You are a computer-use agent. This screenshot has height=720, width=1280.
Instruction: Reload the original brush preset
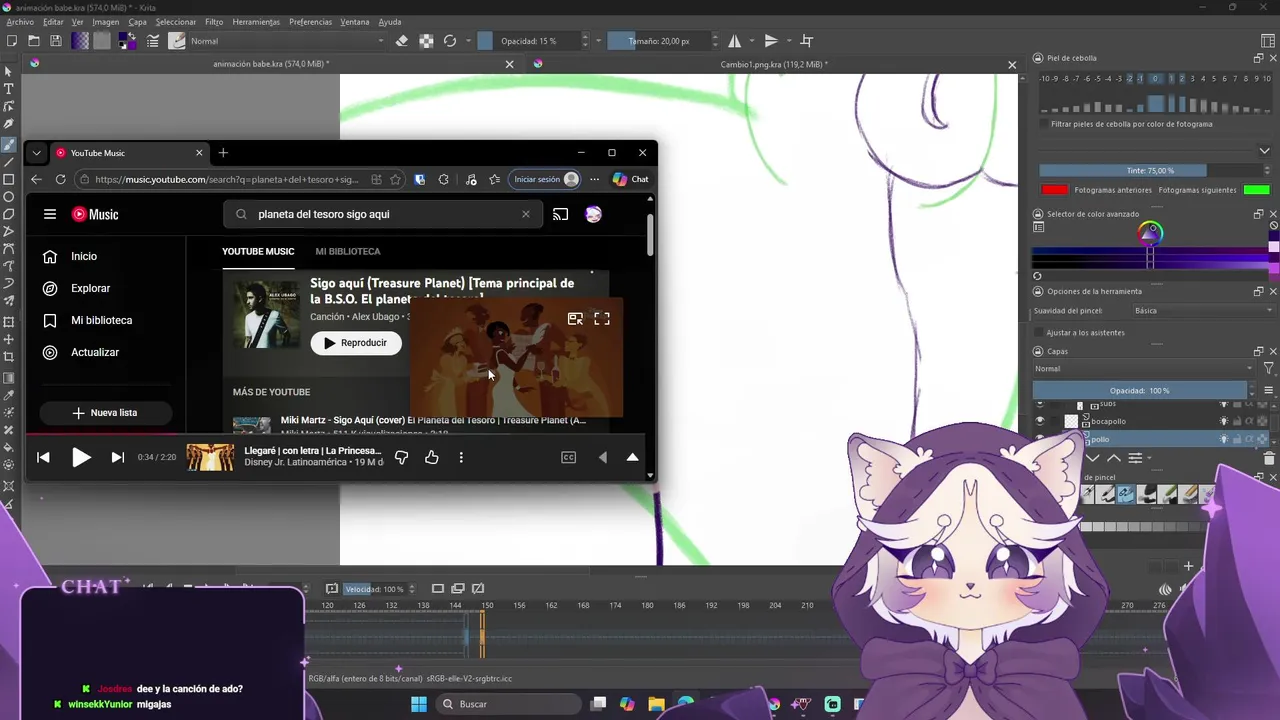[450, 41]
